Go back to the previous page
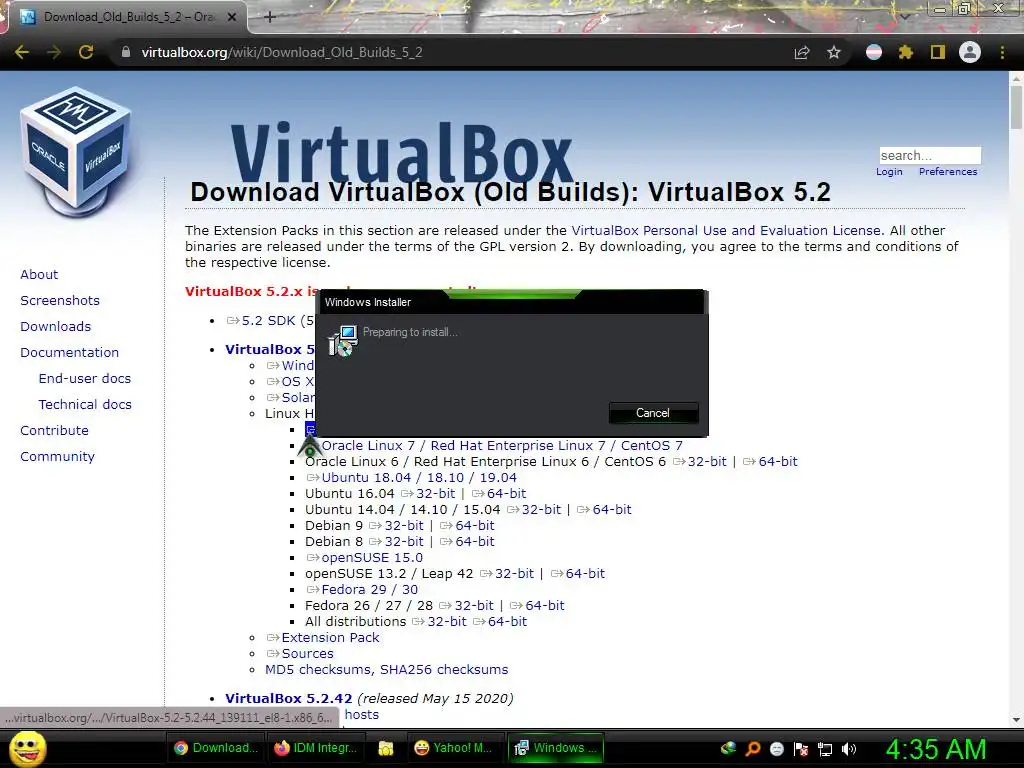The width and height of the screenshot is (1024, 768). tap(22, 52)
